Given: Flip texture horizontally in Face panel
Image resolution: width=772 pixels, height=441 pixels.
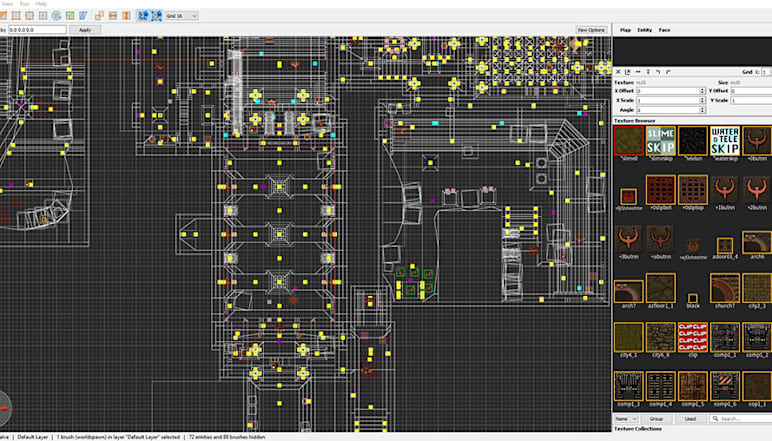Looking at the screenshot, I should (x=638, y=72).
